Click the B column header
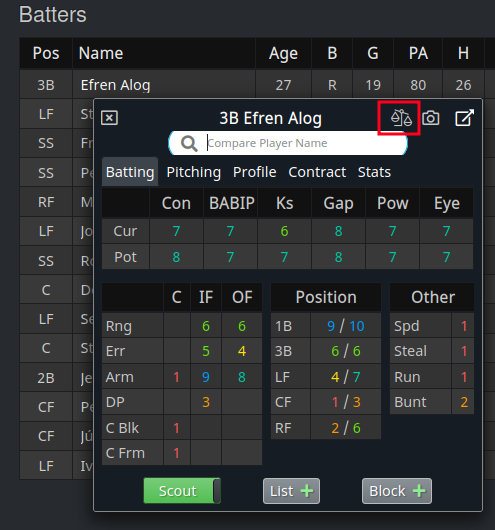This screenshot has height=530, width=495. click(332, 53)
